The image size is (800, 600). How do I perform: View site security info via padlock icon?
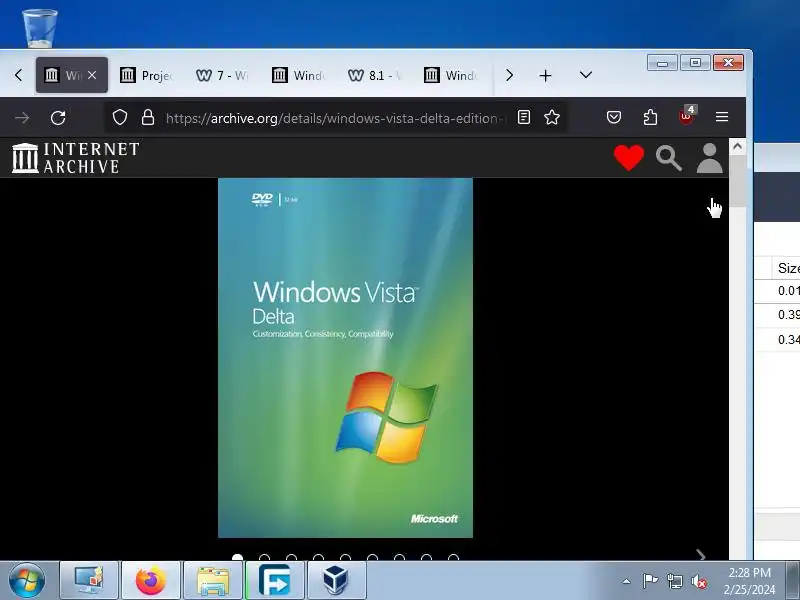coord(148,117)
